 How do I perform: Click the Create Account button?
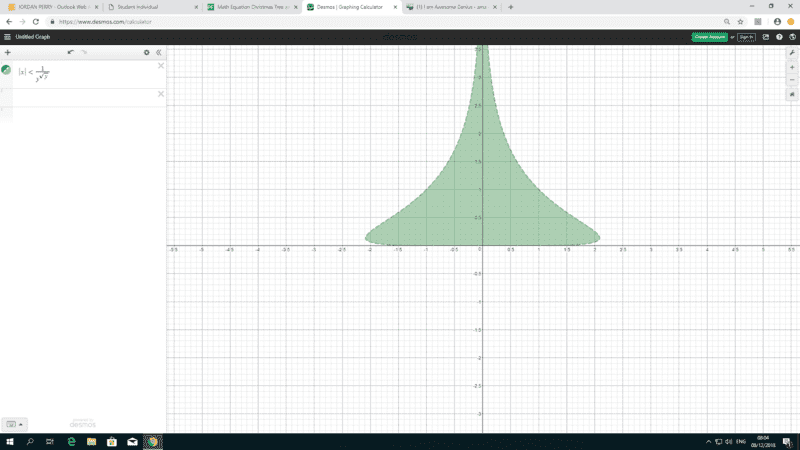tap(709, 37)
